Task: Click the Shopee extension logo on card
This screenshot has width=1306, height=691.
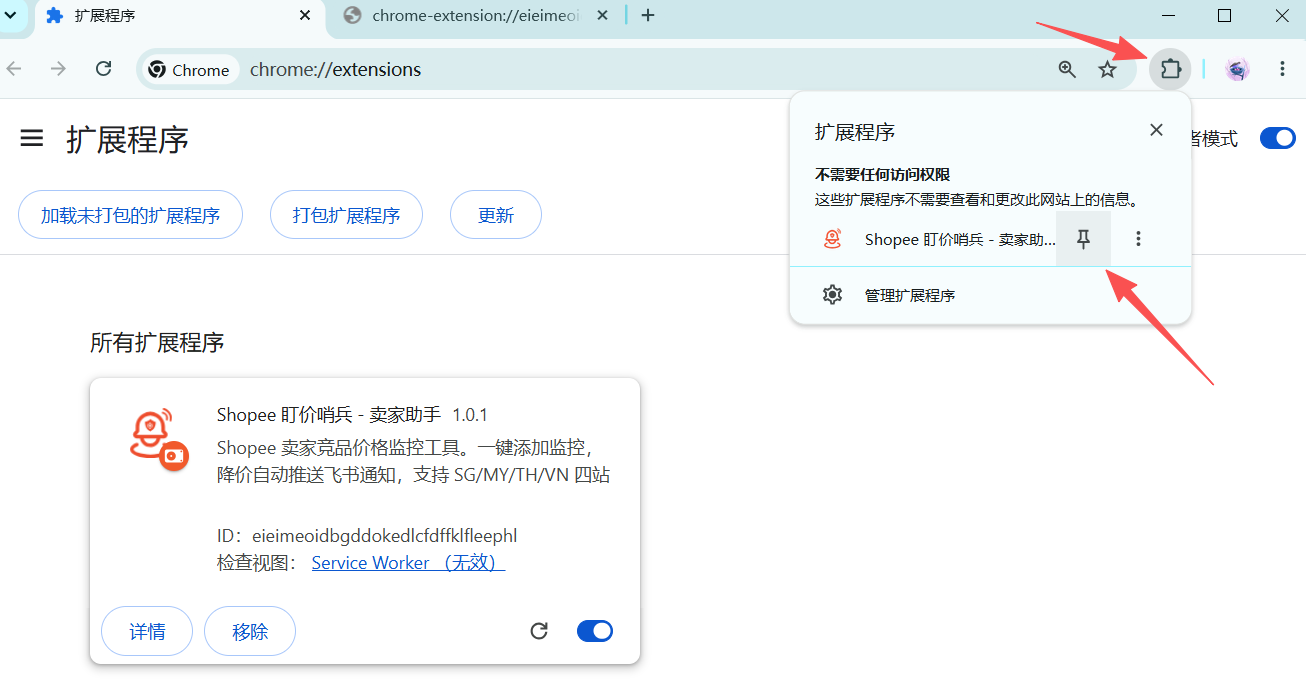Action: tap(160, 438)
